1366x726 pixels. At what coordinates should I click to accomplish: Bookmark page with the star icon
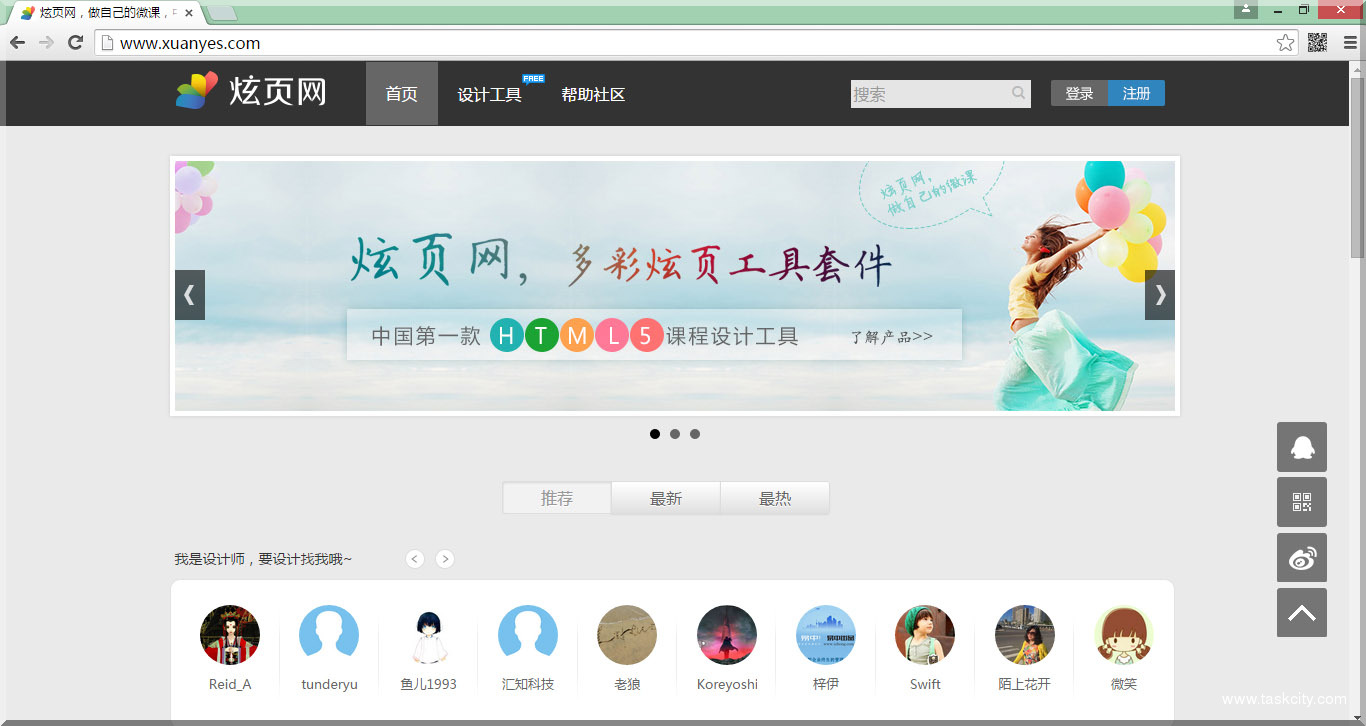[1285, 43]
